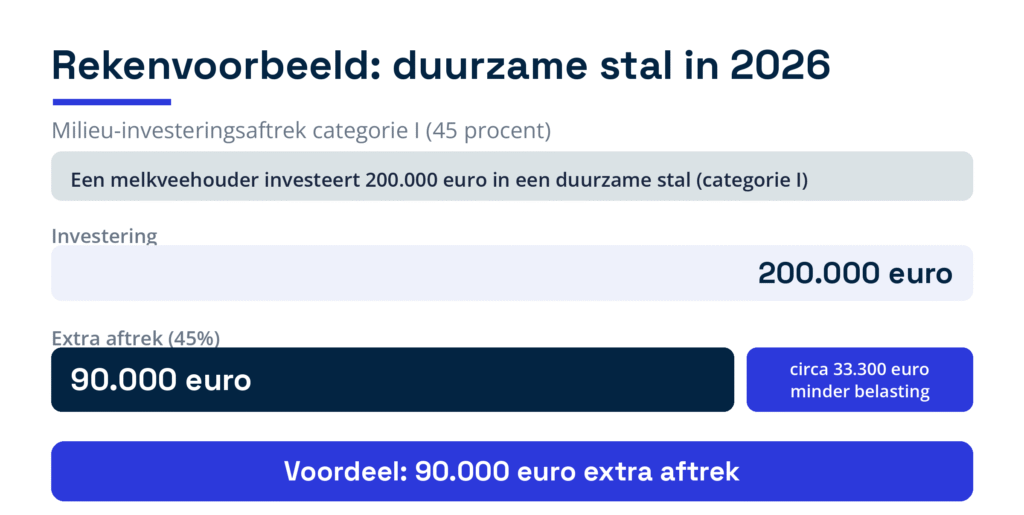Click the Investering label
This screenshot has height=515, width=1024.
coord(104,236)
